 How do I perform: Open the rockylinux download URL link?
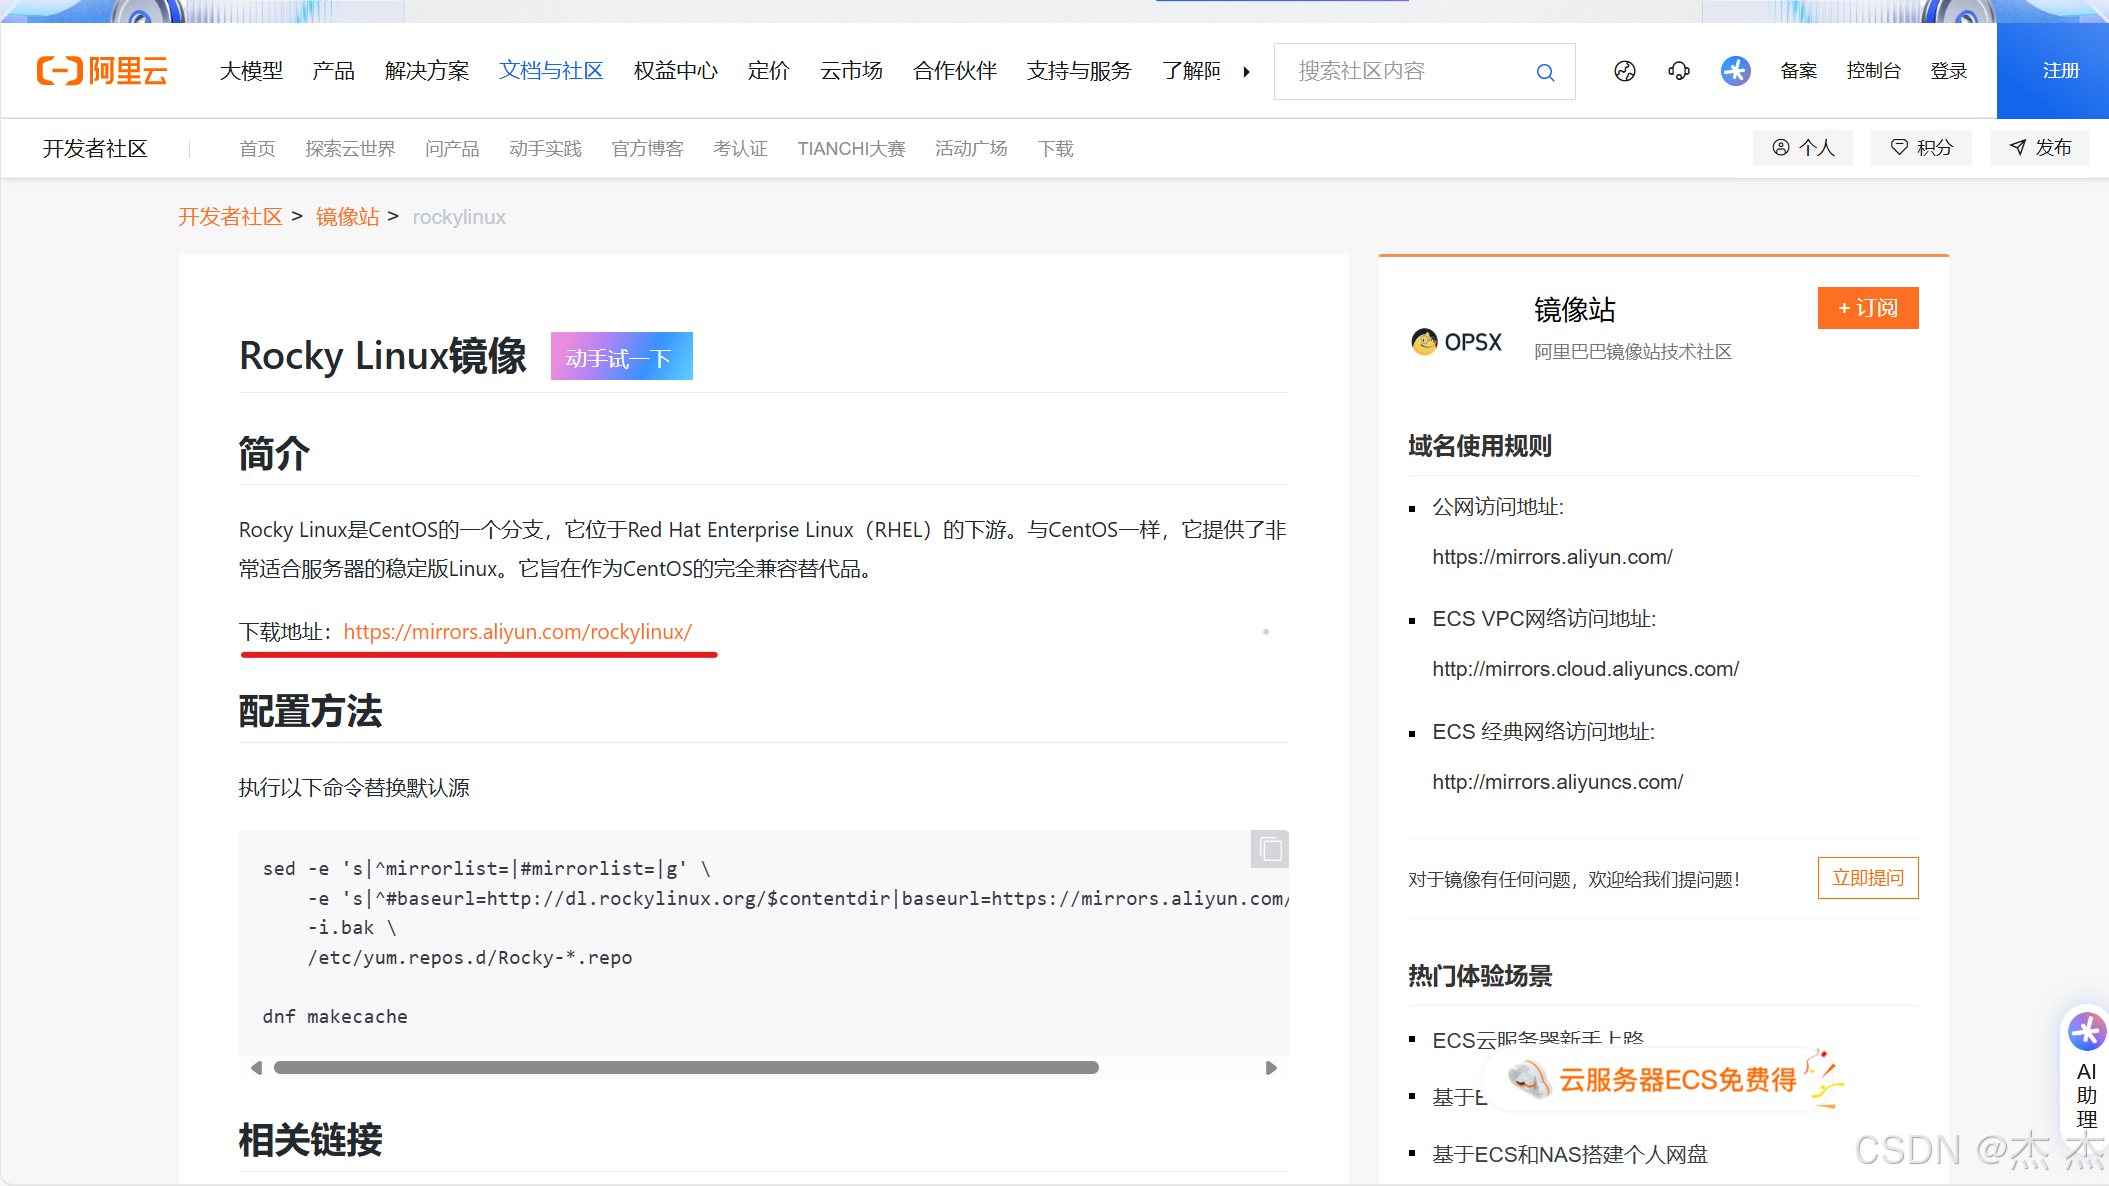coord(517,632)
